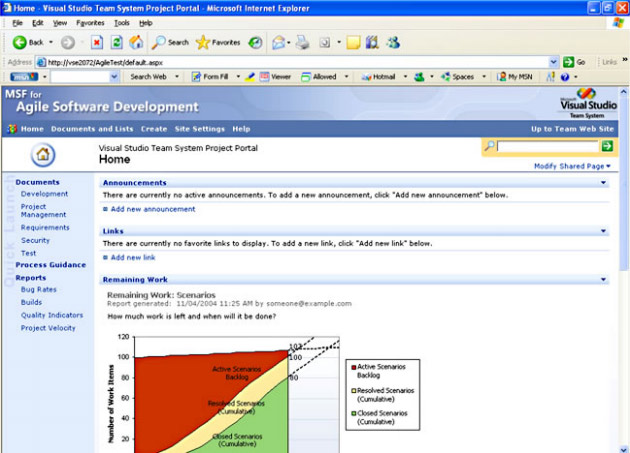Click the Forward arrow icon

[x=68, y=42]
